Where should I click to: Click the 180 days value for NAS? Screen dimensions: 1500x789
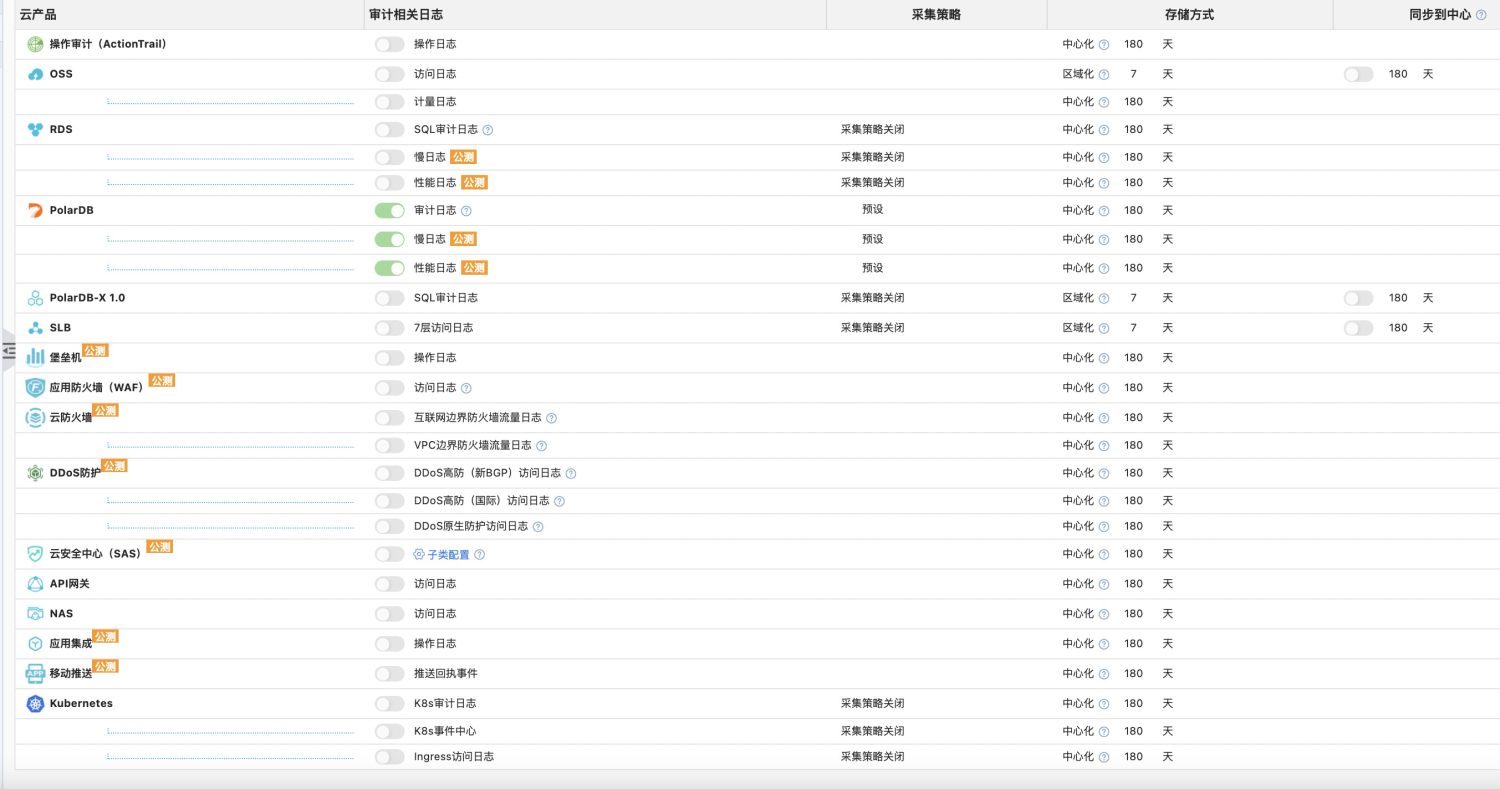point(1133,614)
